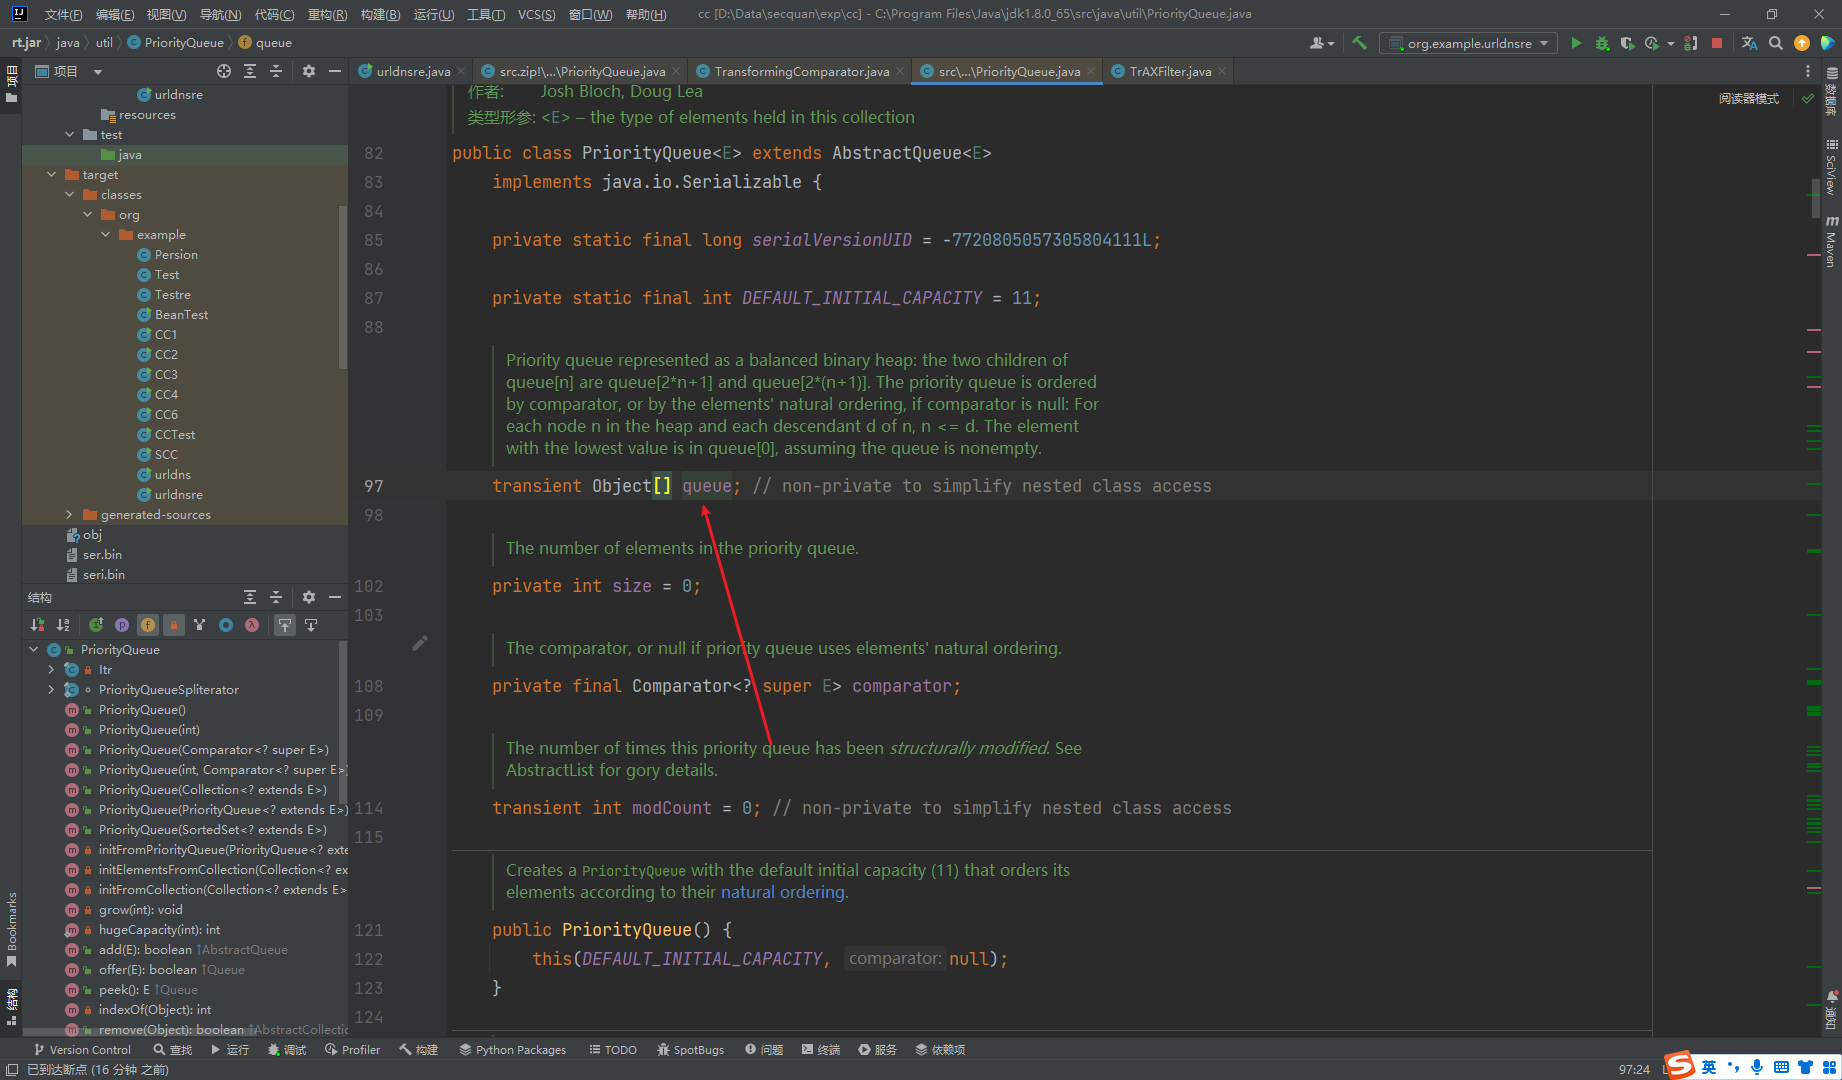Collapse the classes folder

click(70, 194)
